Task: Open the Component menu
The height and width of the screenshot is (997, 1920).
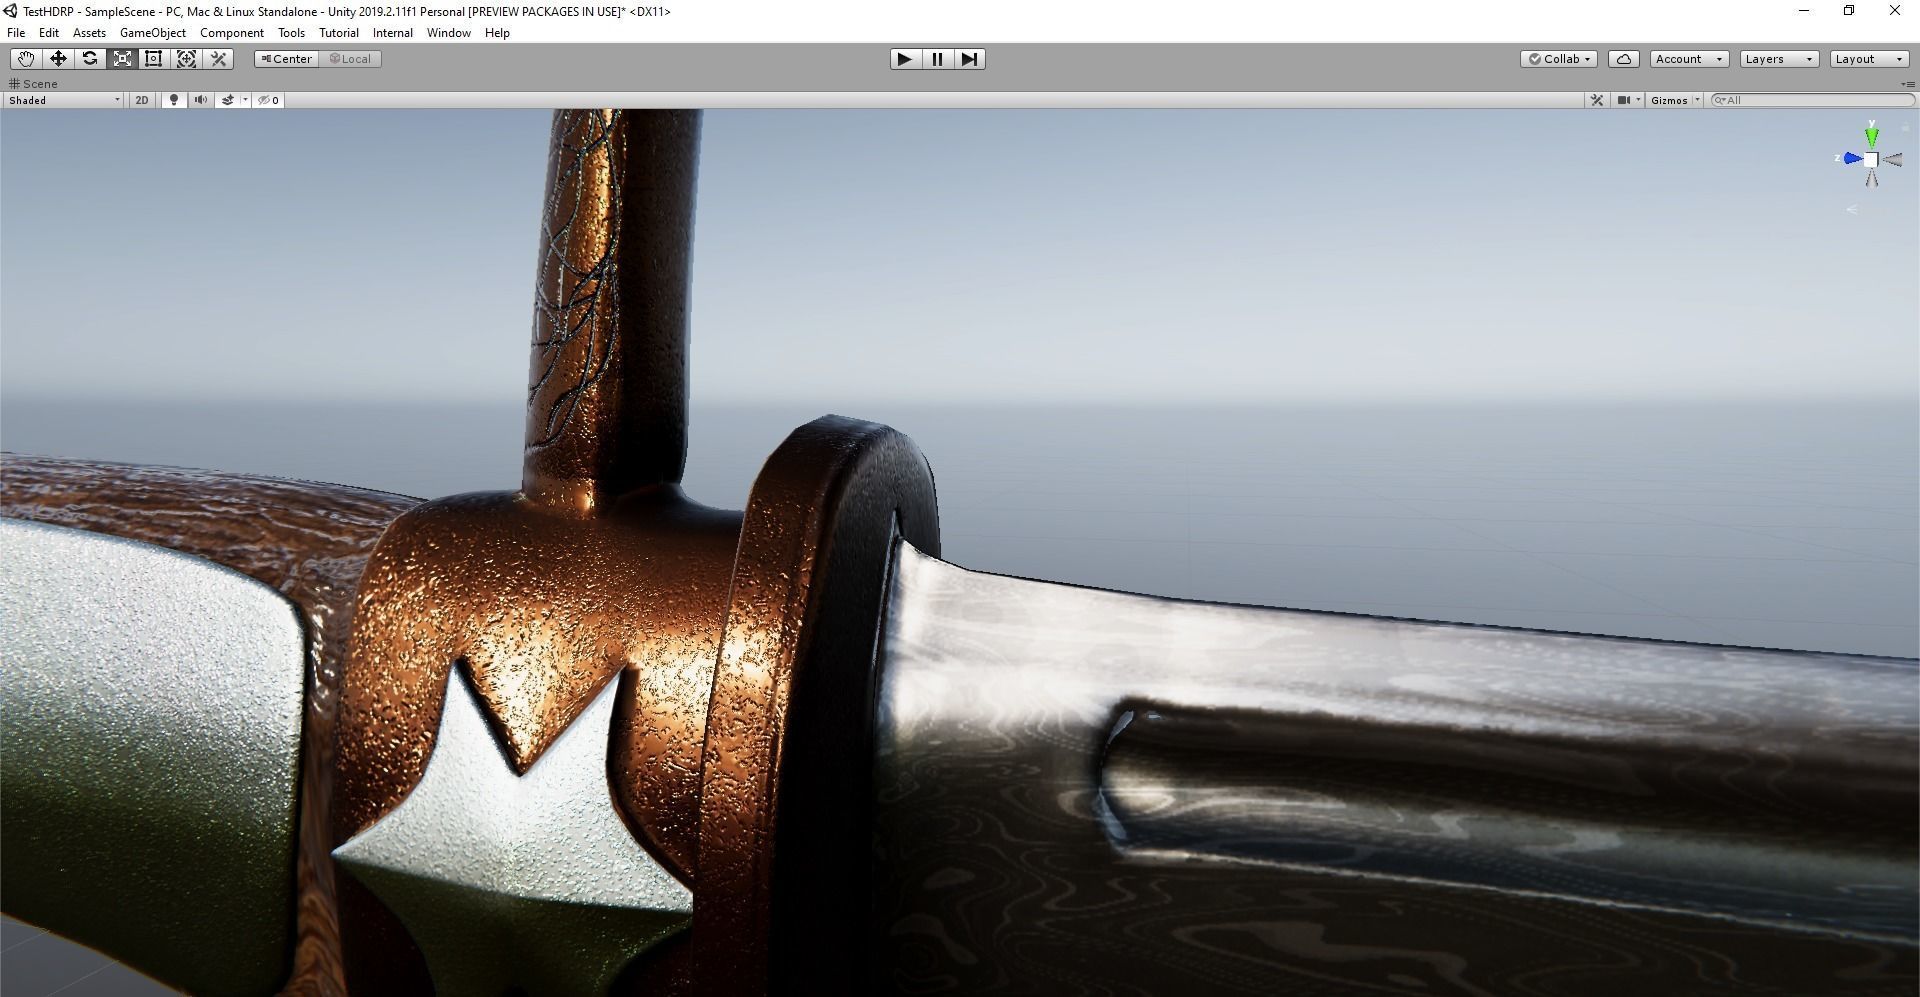Action: click(x=232, y=32)
